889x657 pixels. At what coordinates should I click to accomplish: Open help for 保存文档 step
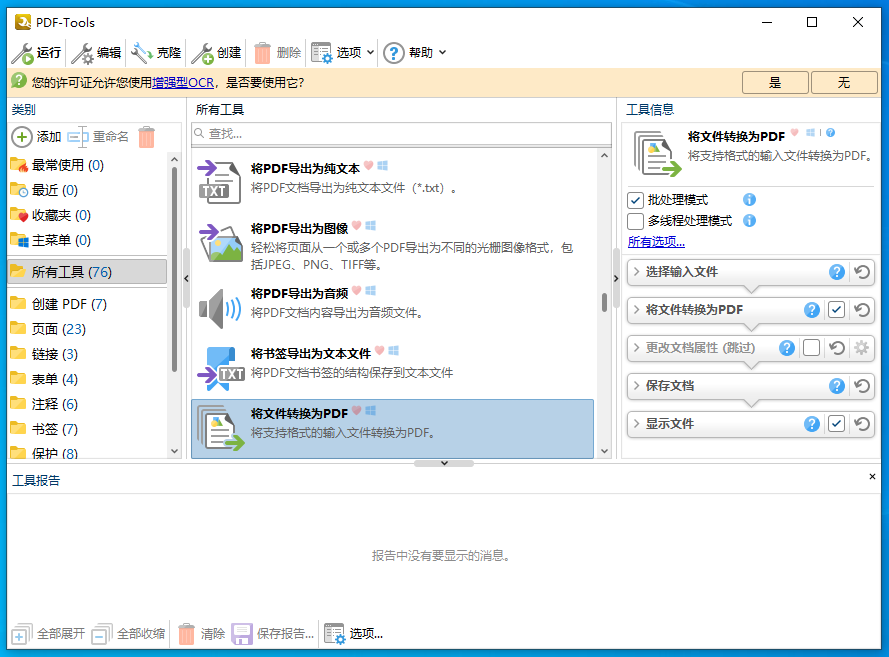[837, 386]
